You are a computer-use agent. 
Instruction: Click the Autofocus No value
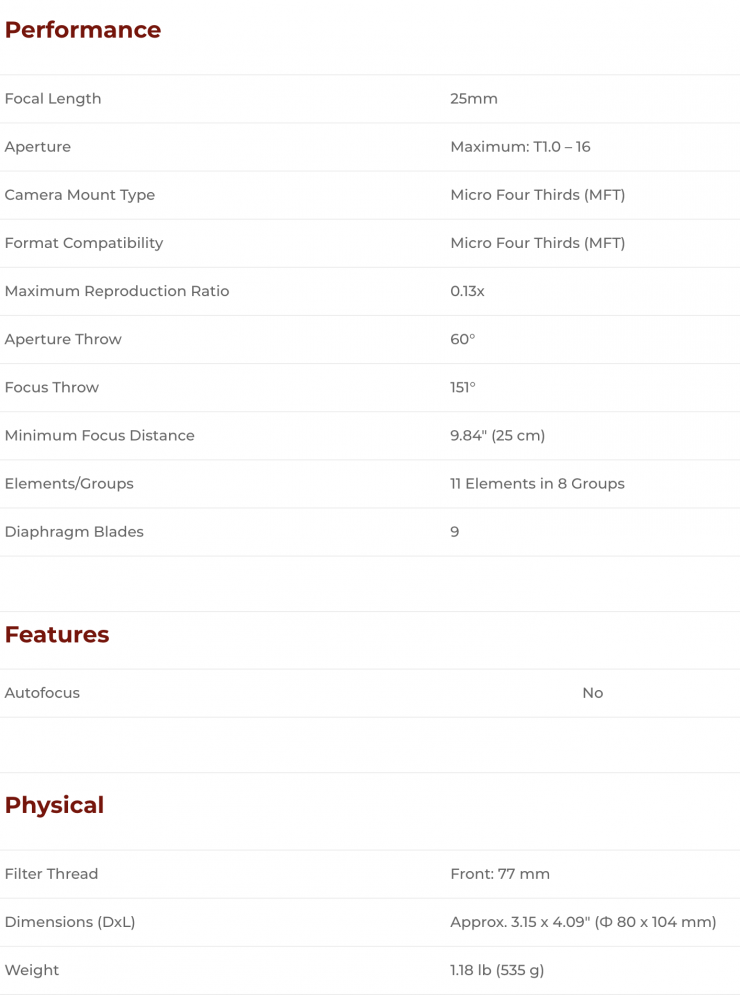[x=593, y=693]
